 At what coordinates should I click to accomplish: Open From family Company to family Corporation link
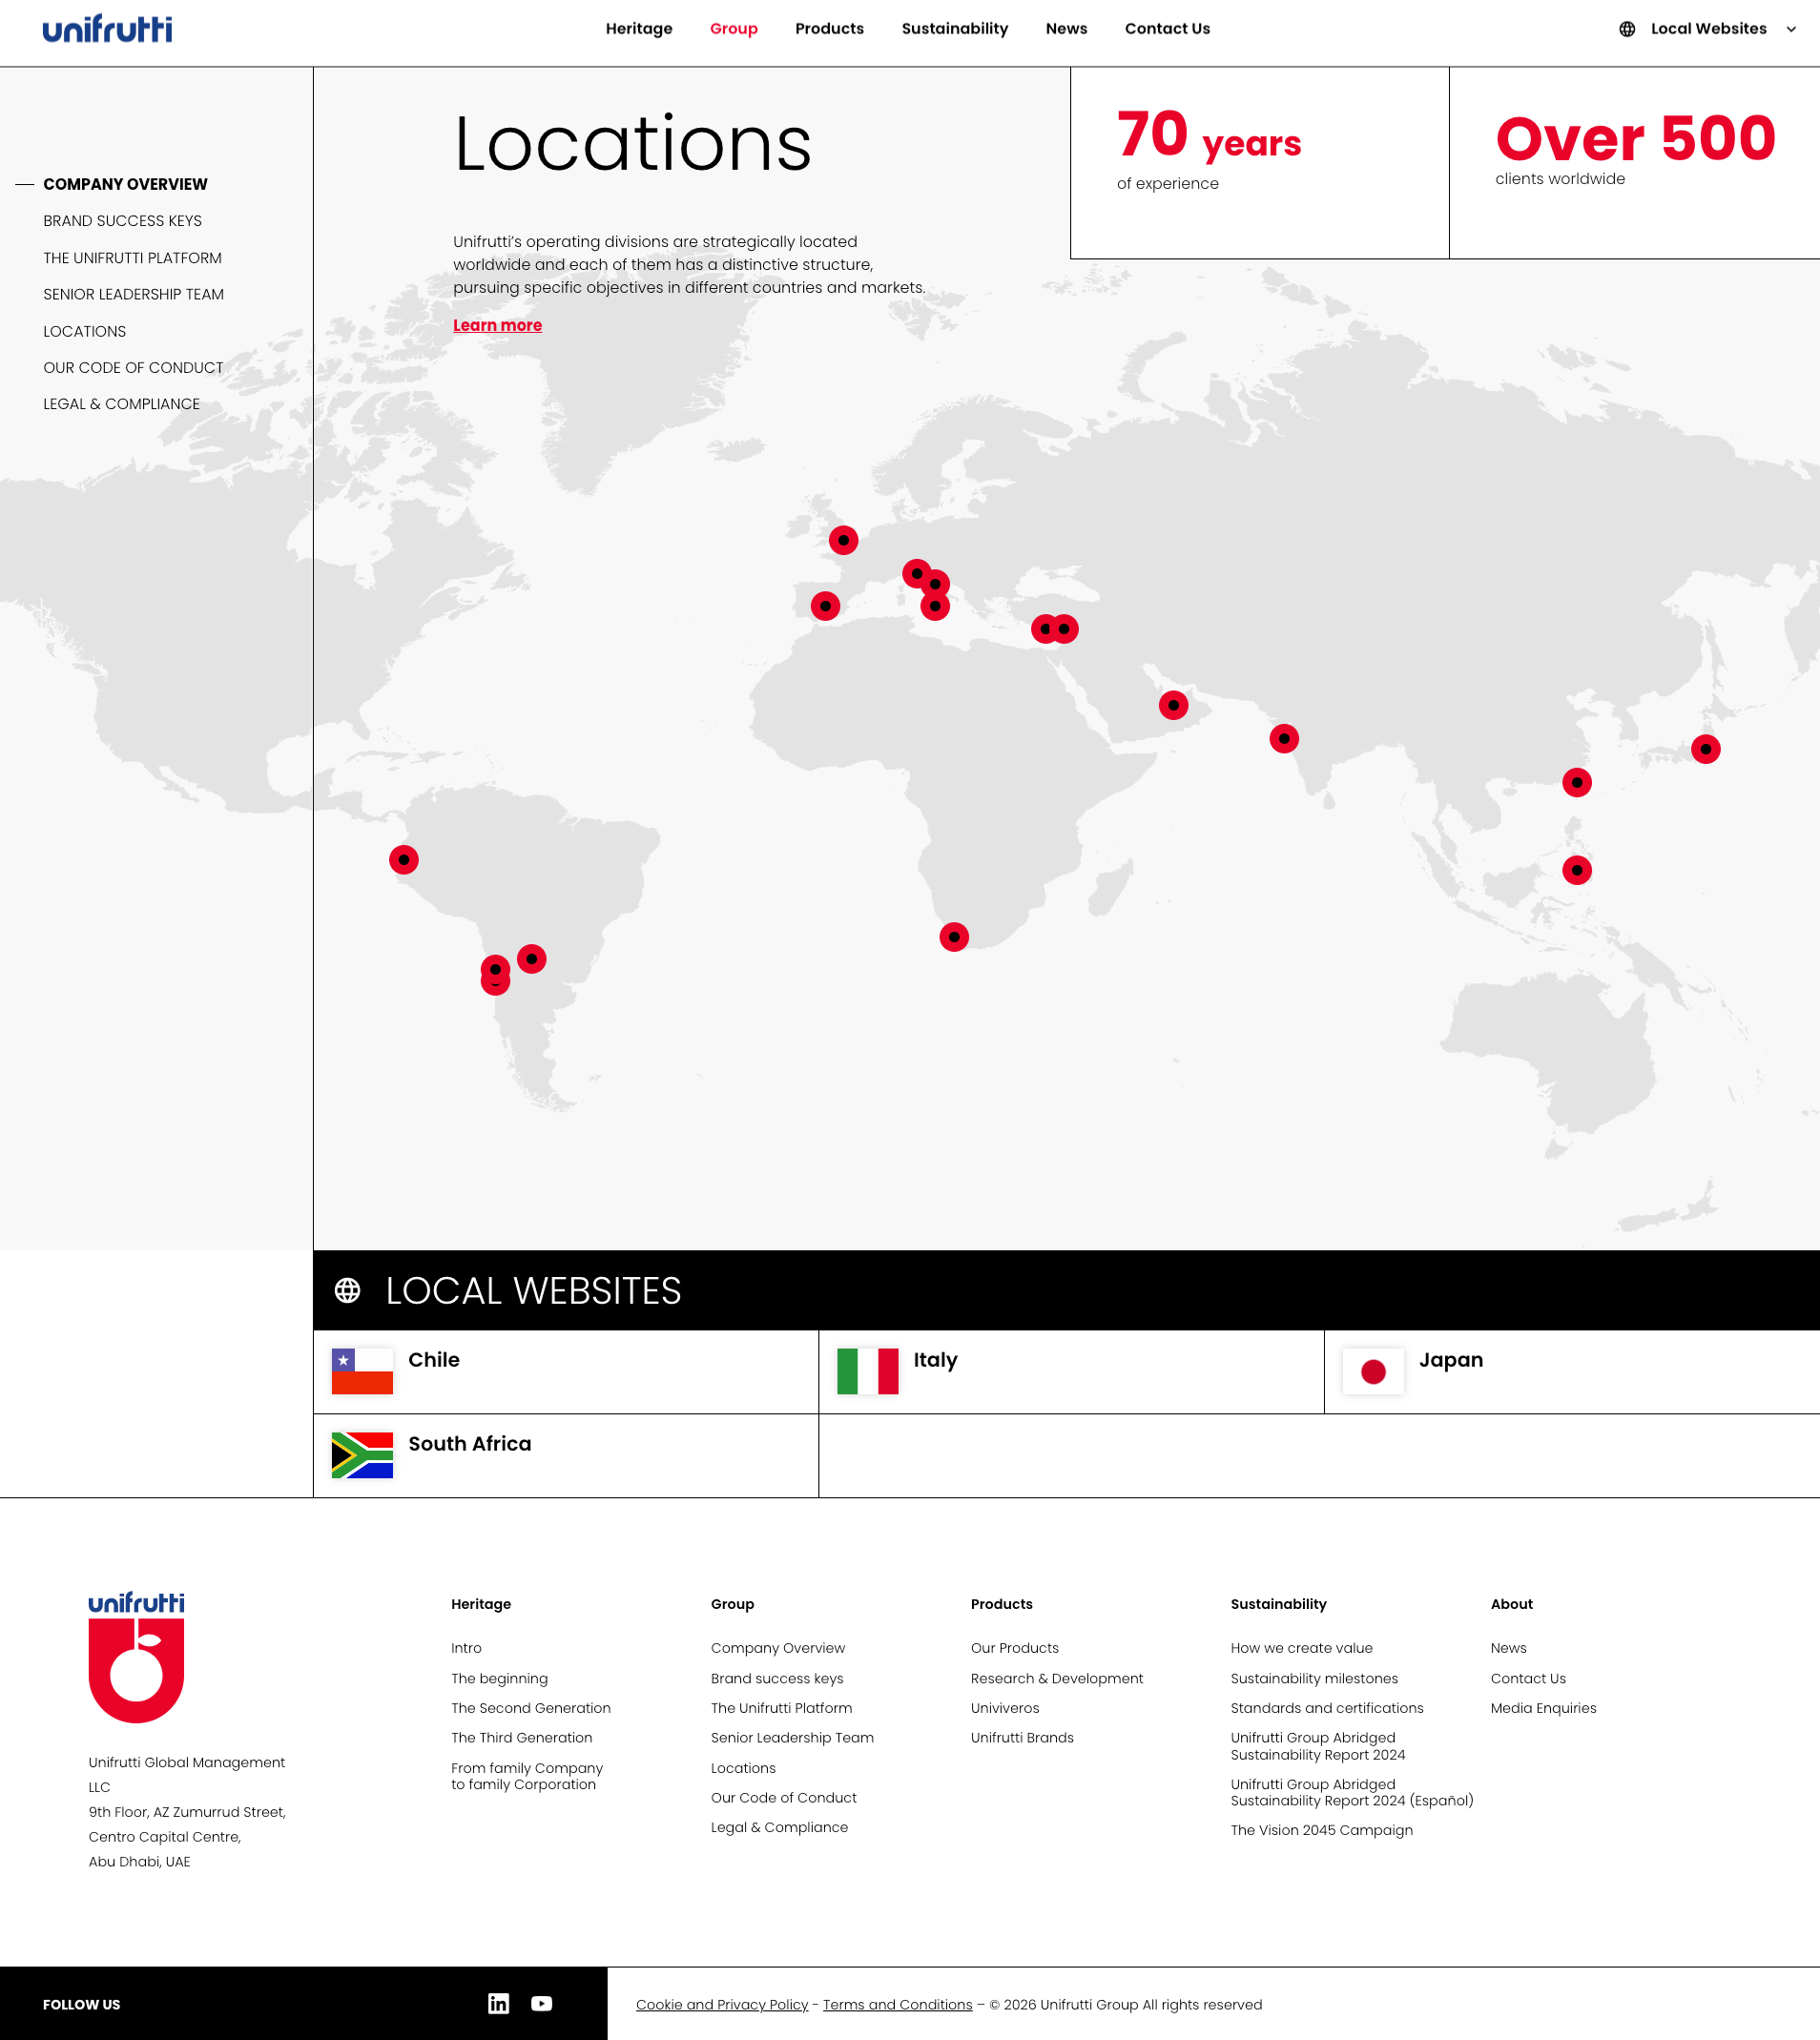point(527,1776)
